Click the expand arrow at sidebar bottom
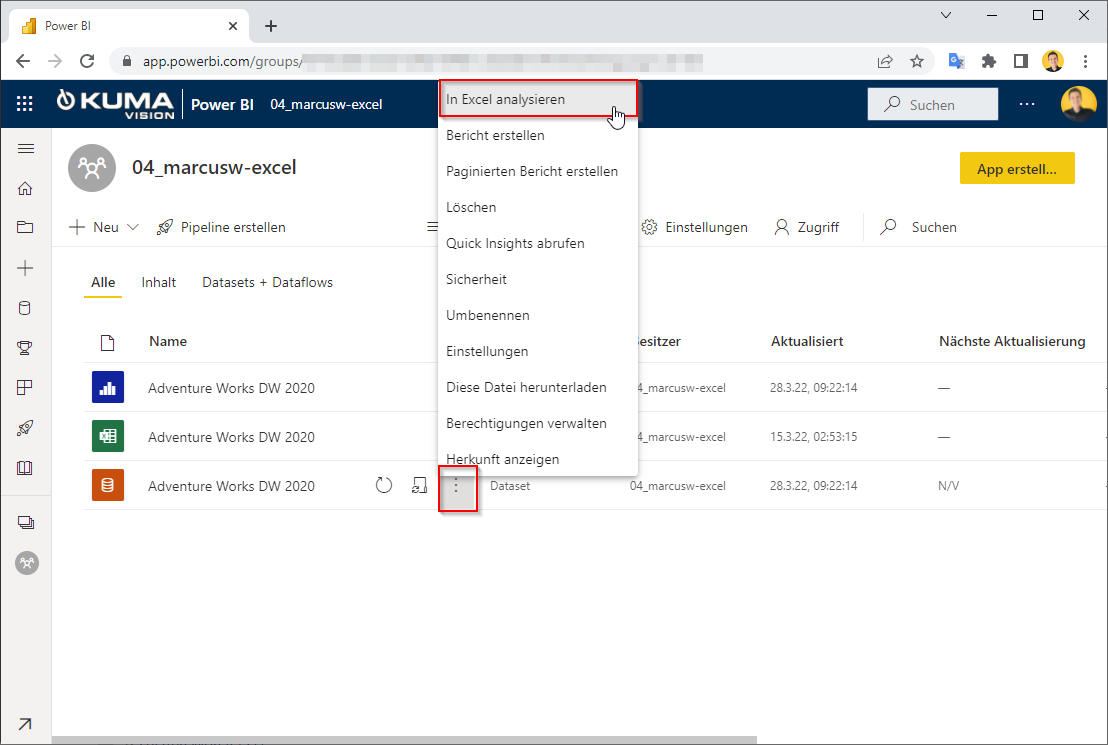The width and height of the screenshot is (1108, 745). coord(25,724)
